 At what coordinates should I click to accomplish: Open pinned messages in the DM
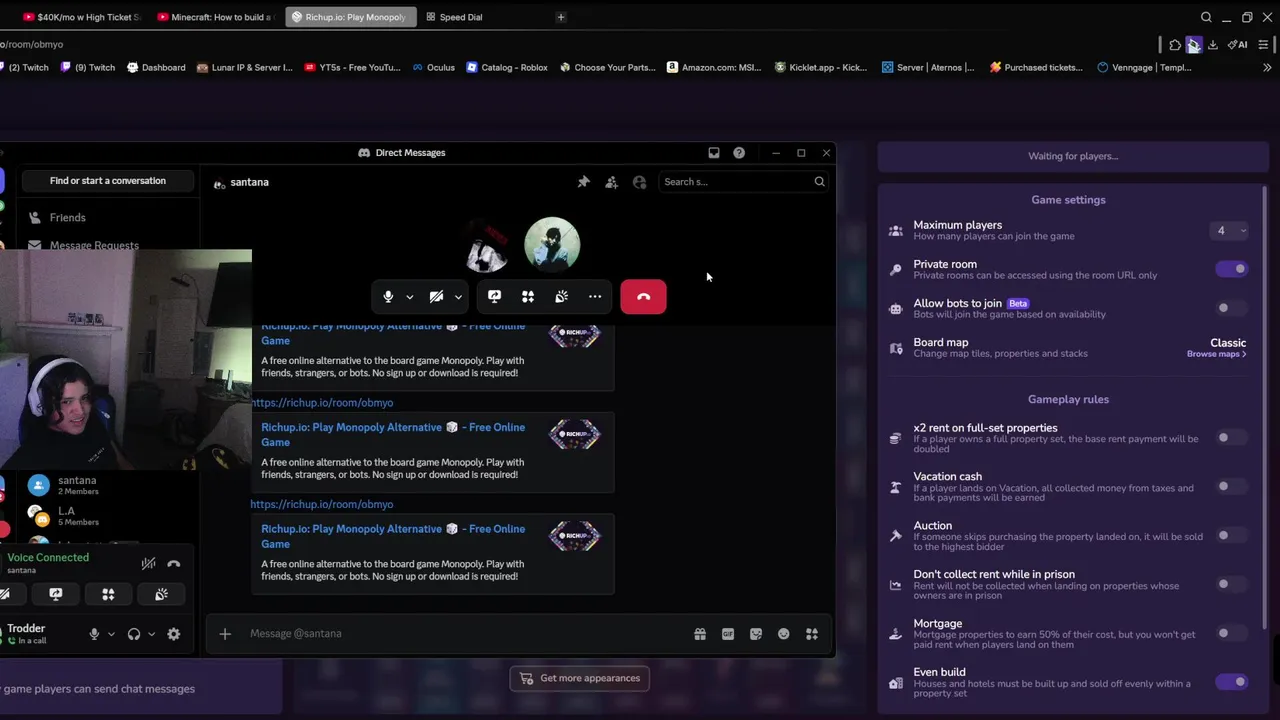(584, 182)
